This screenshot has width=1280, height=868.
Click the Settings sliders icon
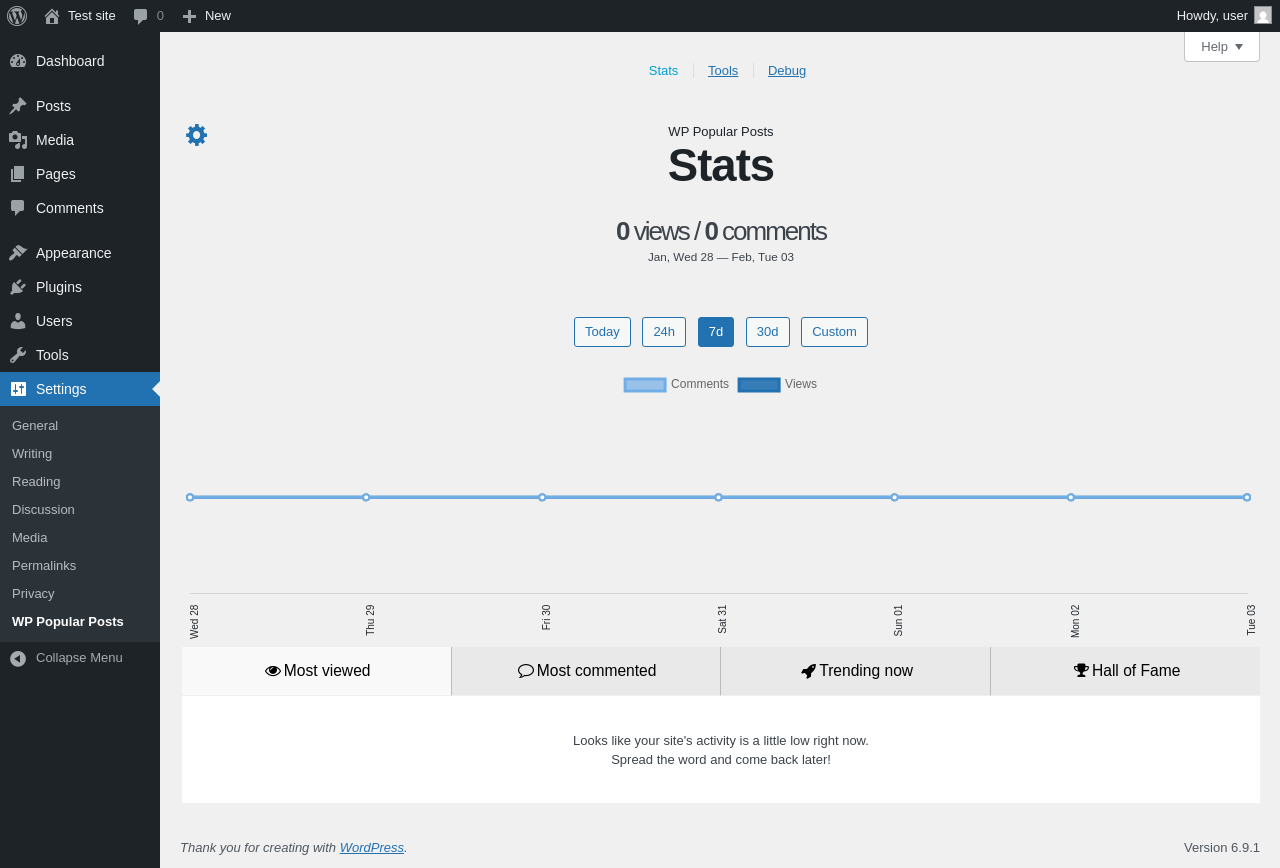click(x=18, y=389)
